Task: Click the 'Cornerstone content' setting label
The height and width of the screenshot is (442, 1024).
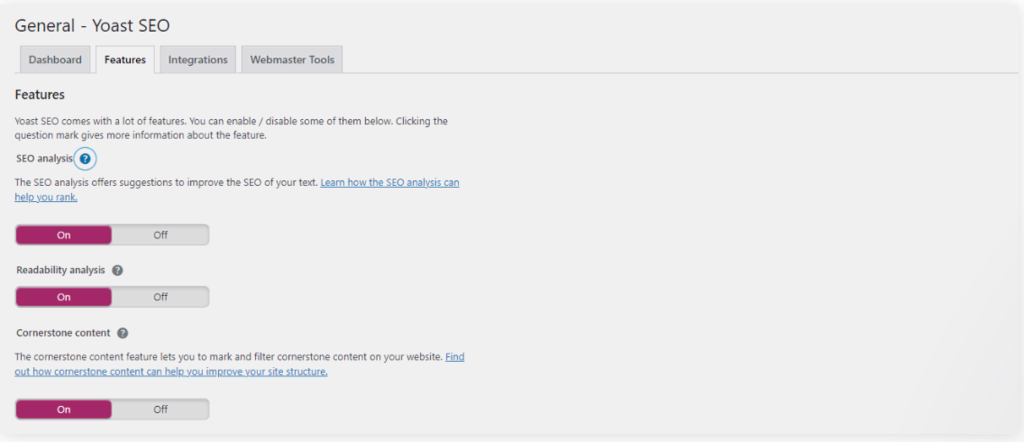Action: click(x=63, y=333)
